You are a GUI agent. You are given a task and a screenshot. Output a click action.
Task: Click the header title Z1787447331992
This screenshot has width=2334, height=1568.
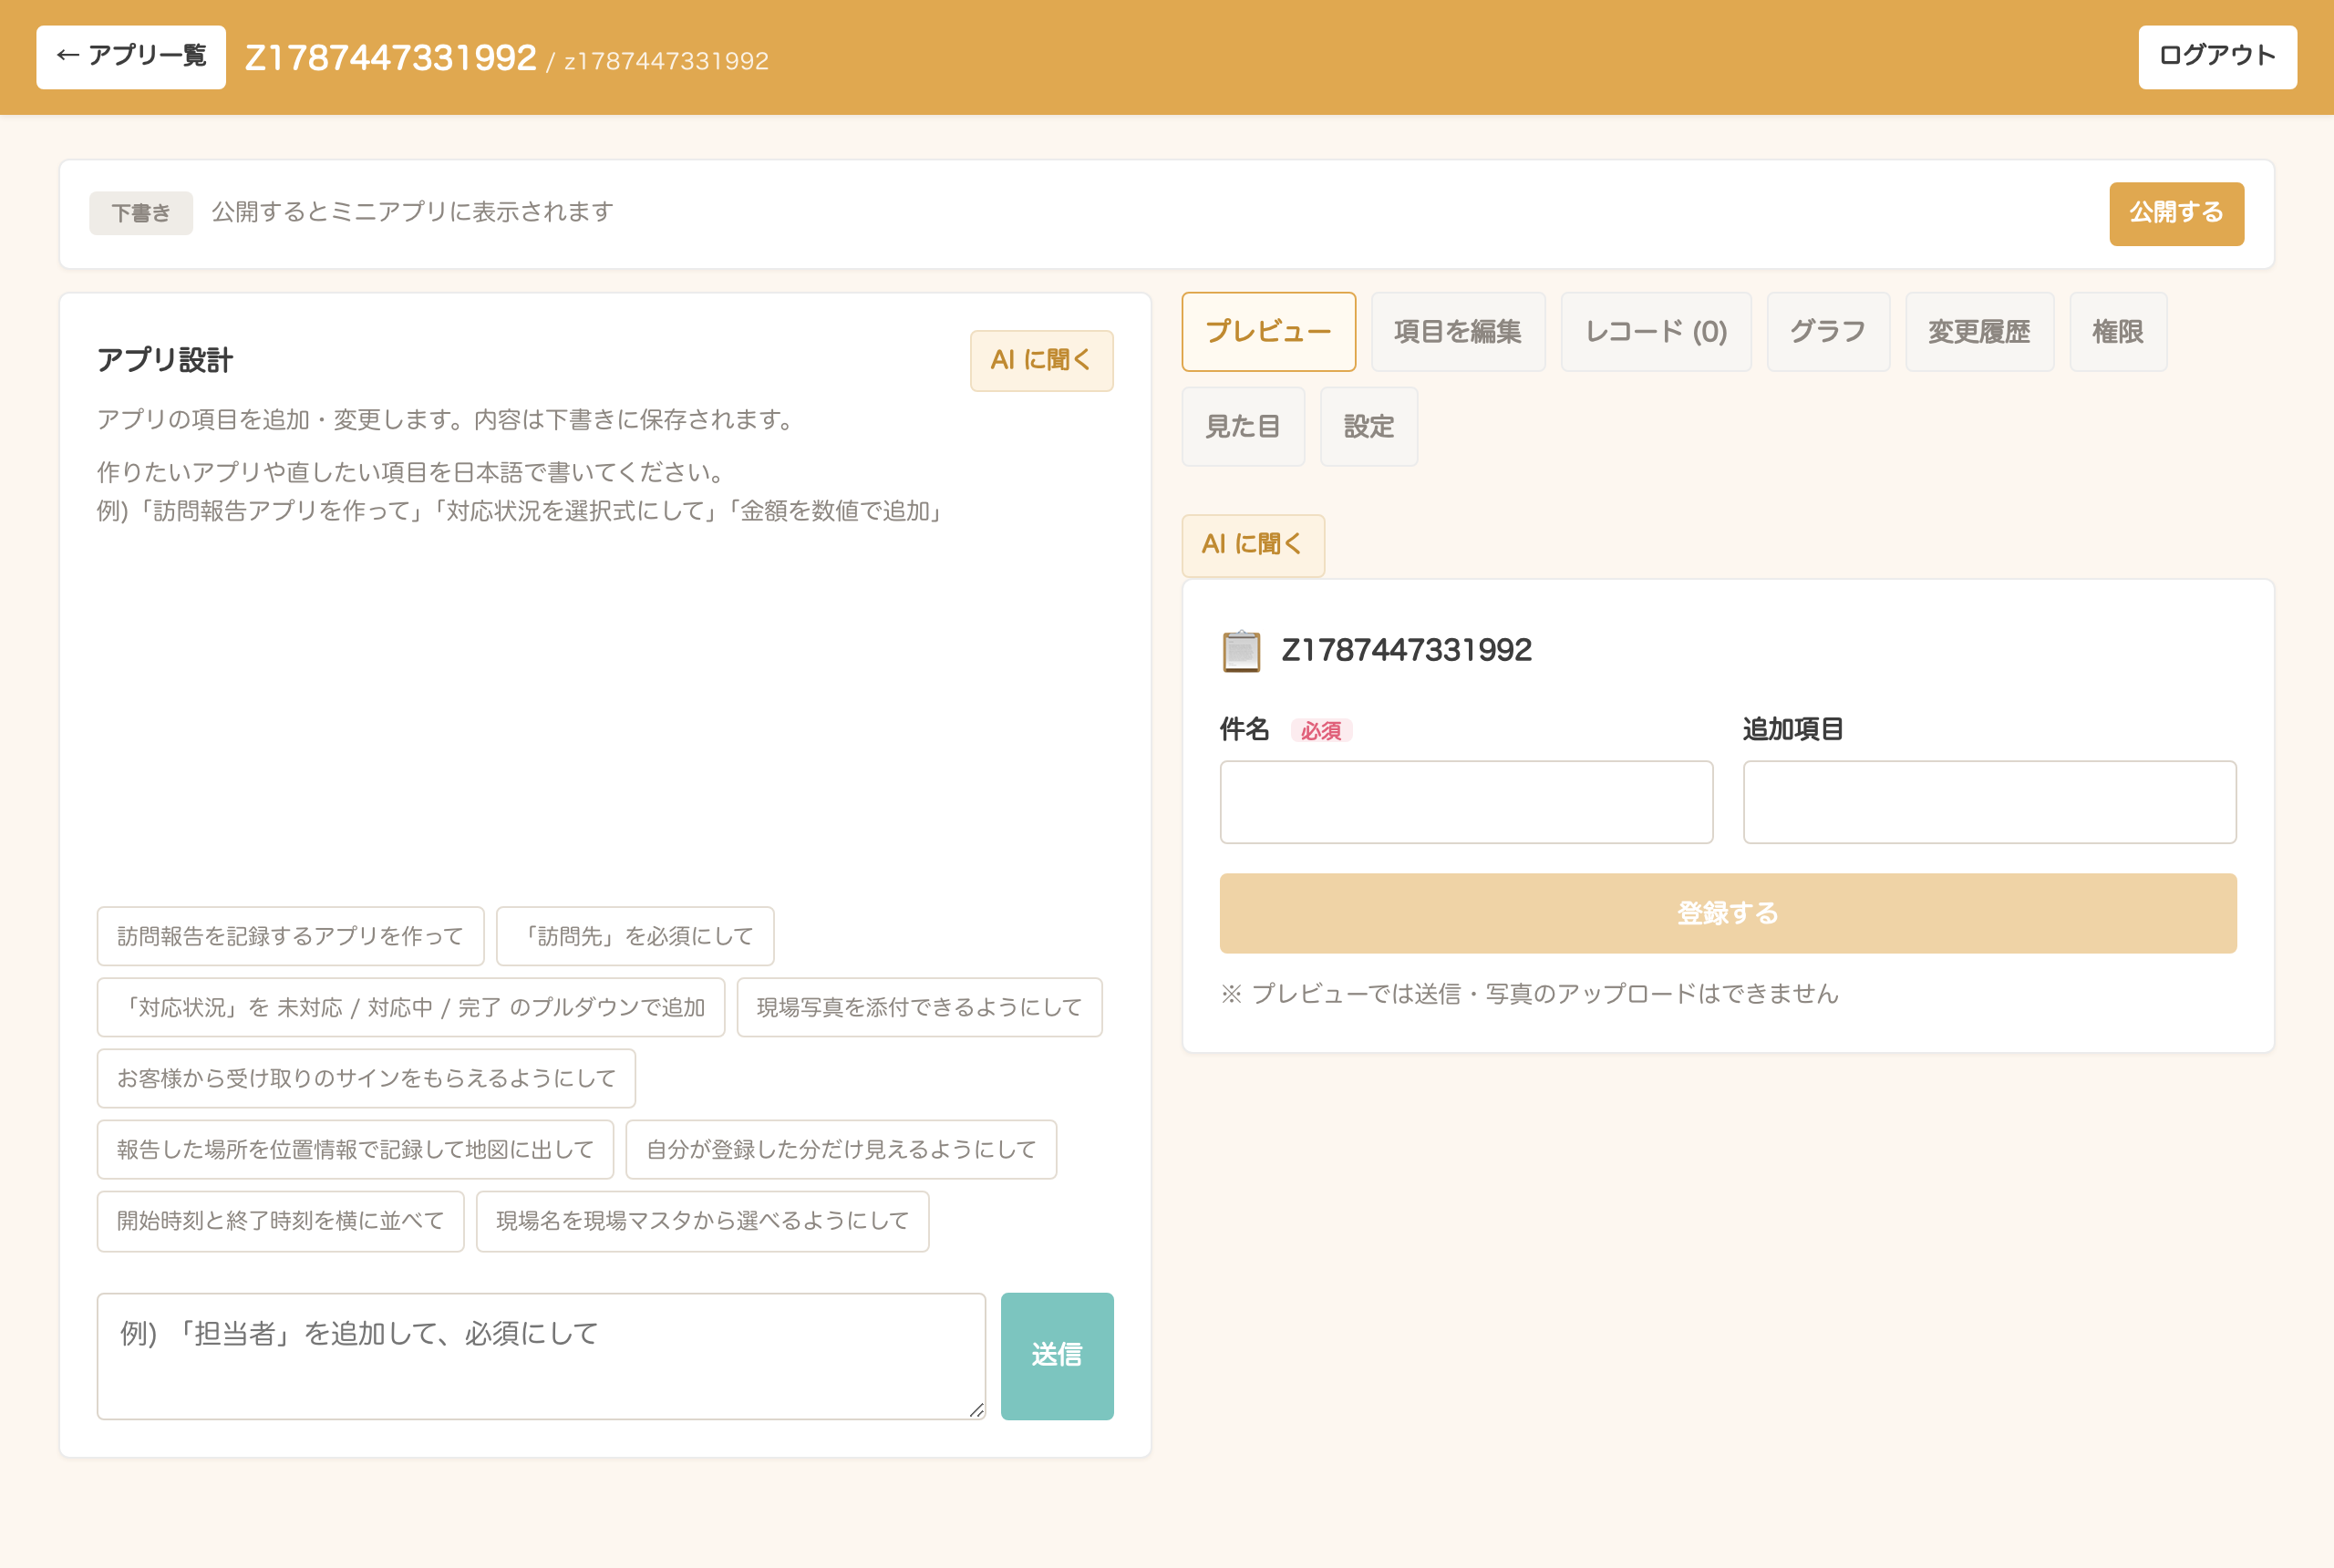[390, 58]
